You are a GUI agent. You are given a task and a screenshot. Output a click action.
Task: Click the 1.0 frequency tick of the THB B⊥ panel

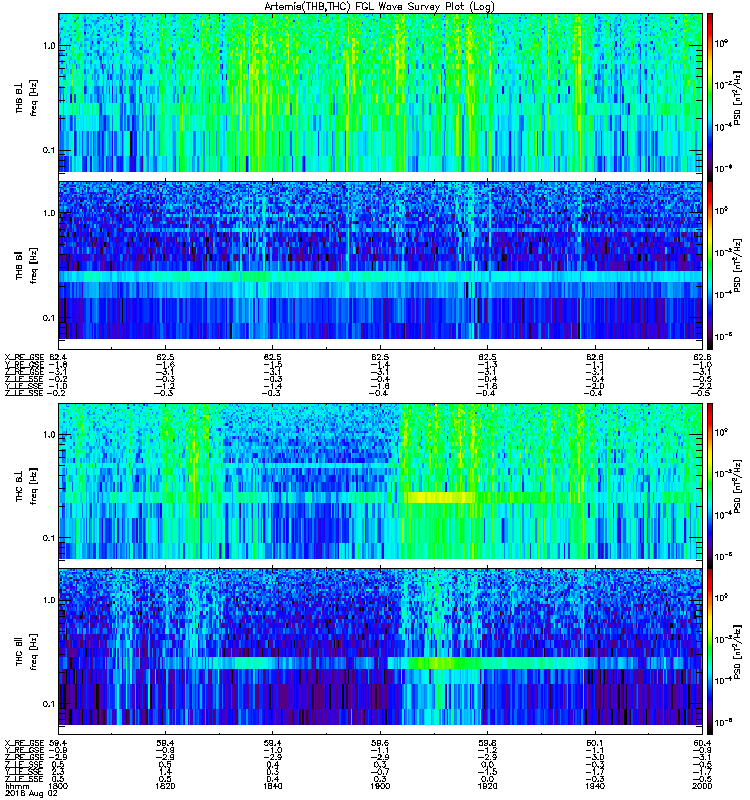49,46
